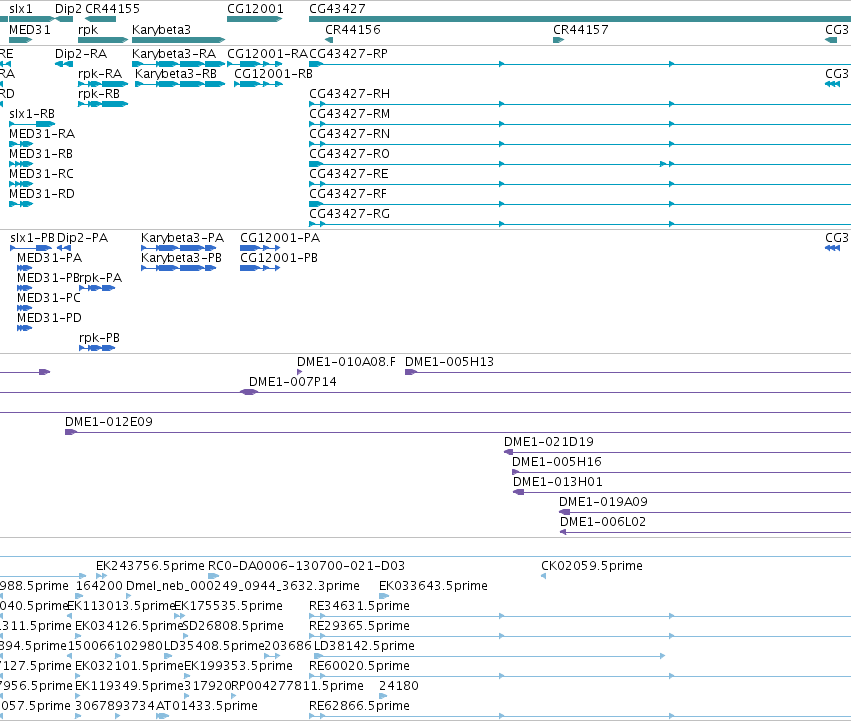The height and width of the screenshot is (721, 851).
Task: Select transcript CG43427-RN label
Action: pyautogui.click(x=350, y=134)
